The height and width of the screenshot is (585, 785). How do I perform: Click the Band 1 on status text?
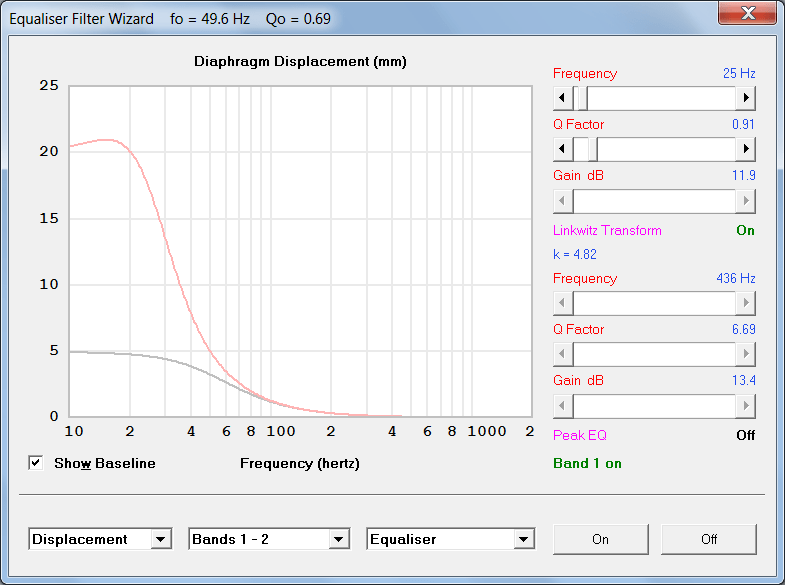tap(587, 463)
